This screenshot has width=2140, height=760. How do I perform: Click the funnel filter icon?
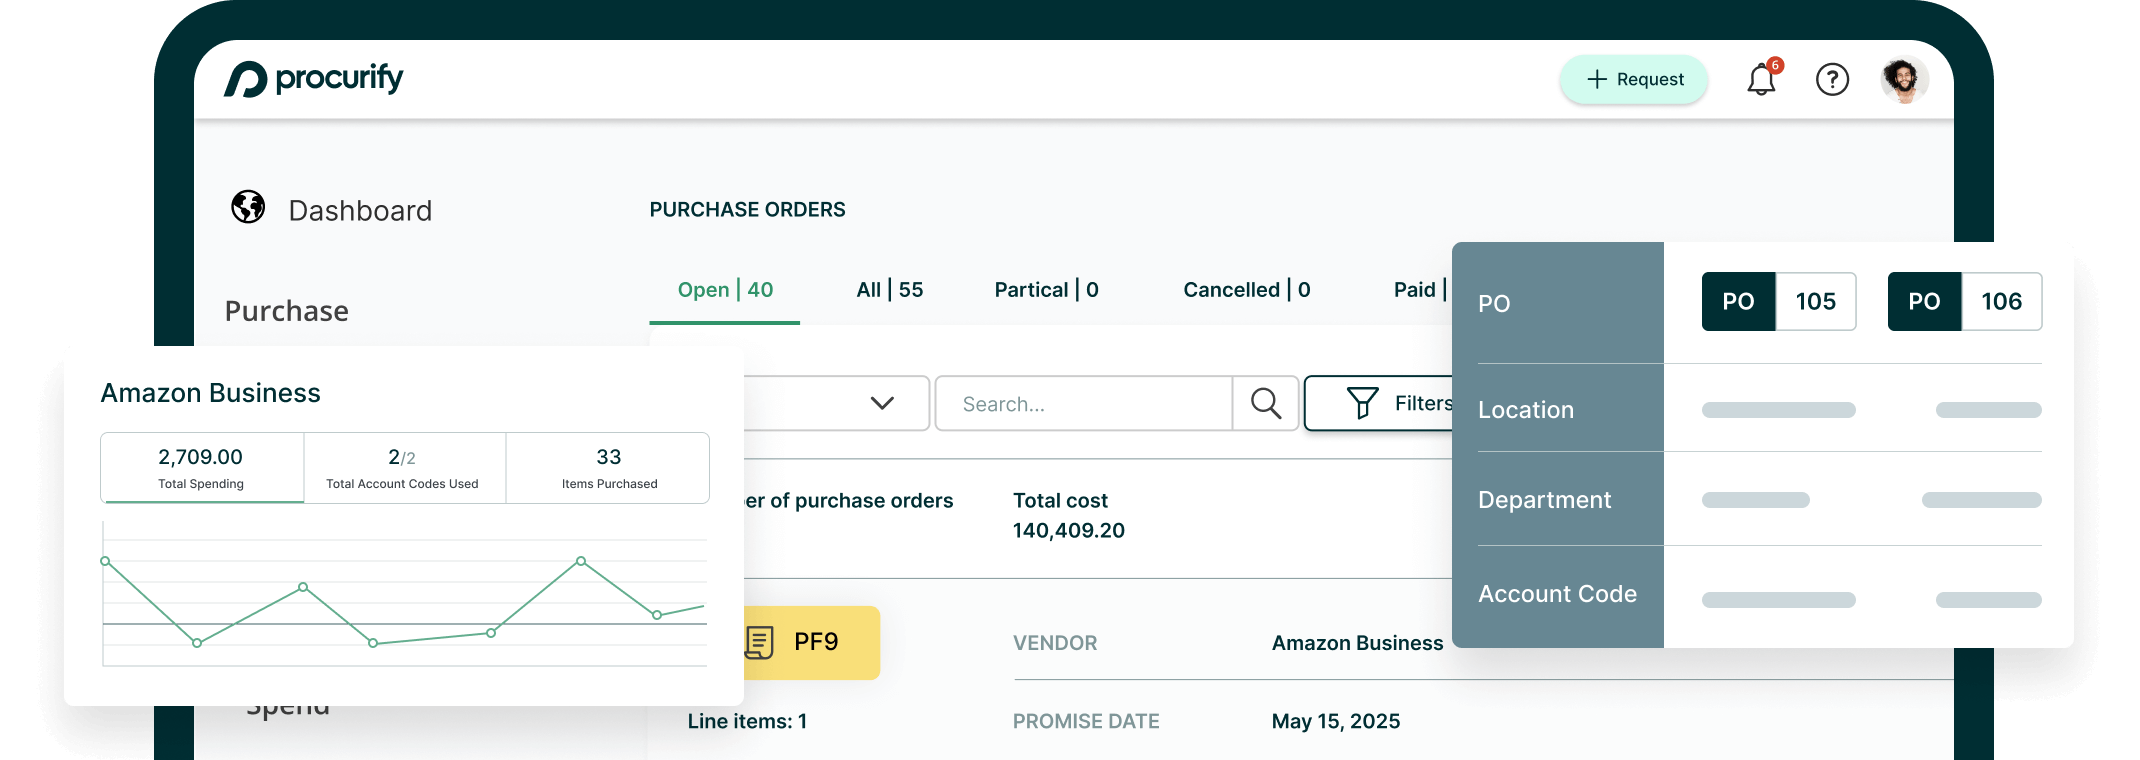1362,403
